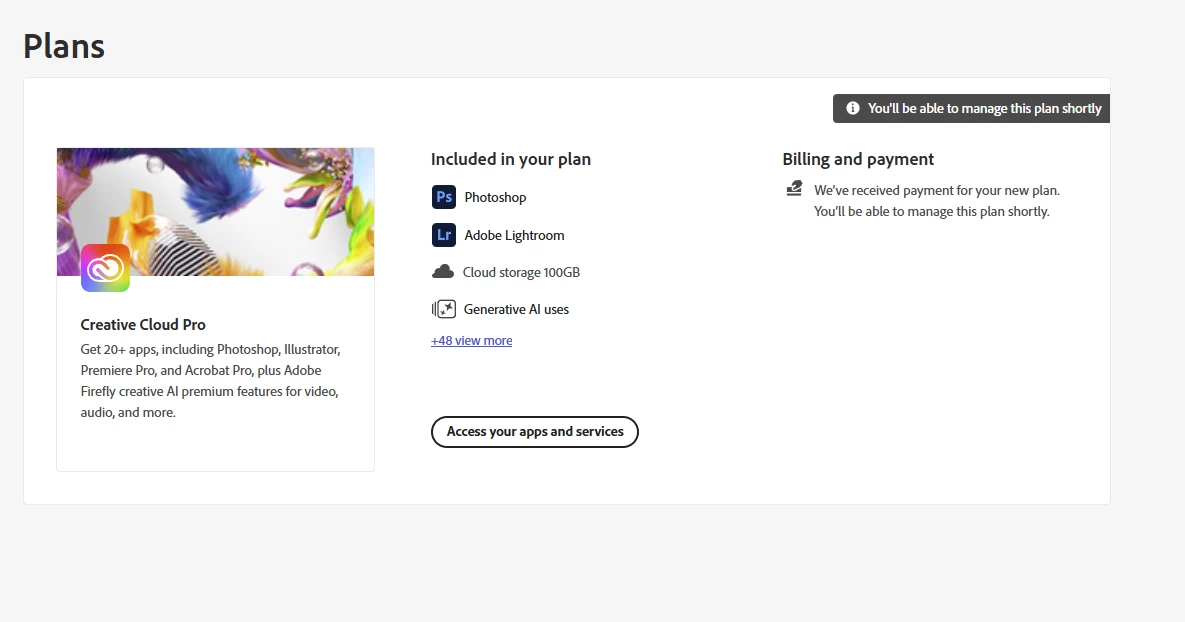Click the billing payment hand icon
The width and height of the screenshot is (1185, 622).
pos(794,189)
